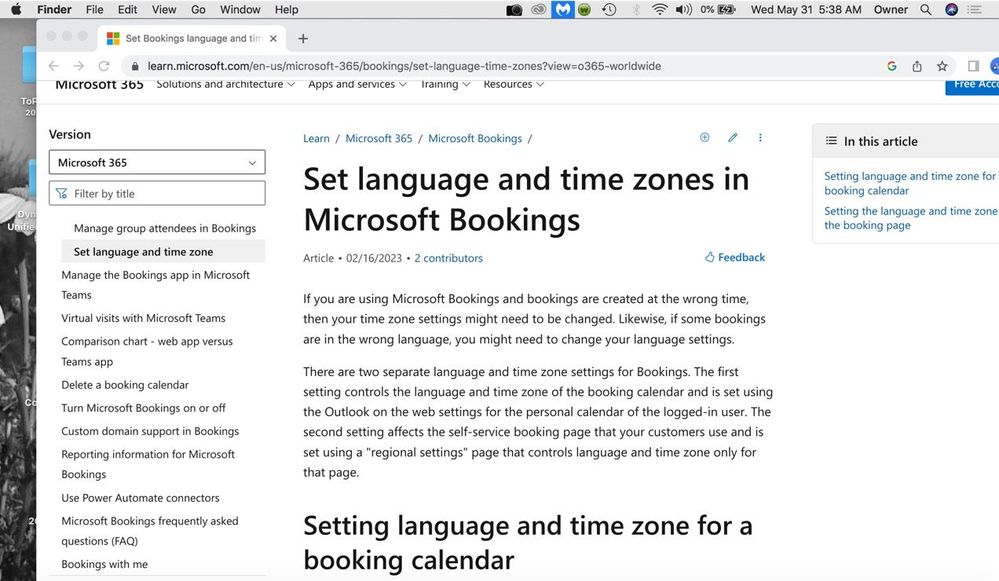Open Setting language and time zone for booking calendar link
The height and width of the screenshot is (581, 999).
[x=909, y=183]
